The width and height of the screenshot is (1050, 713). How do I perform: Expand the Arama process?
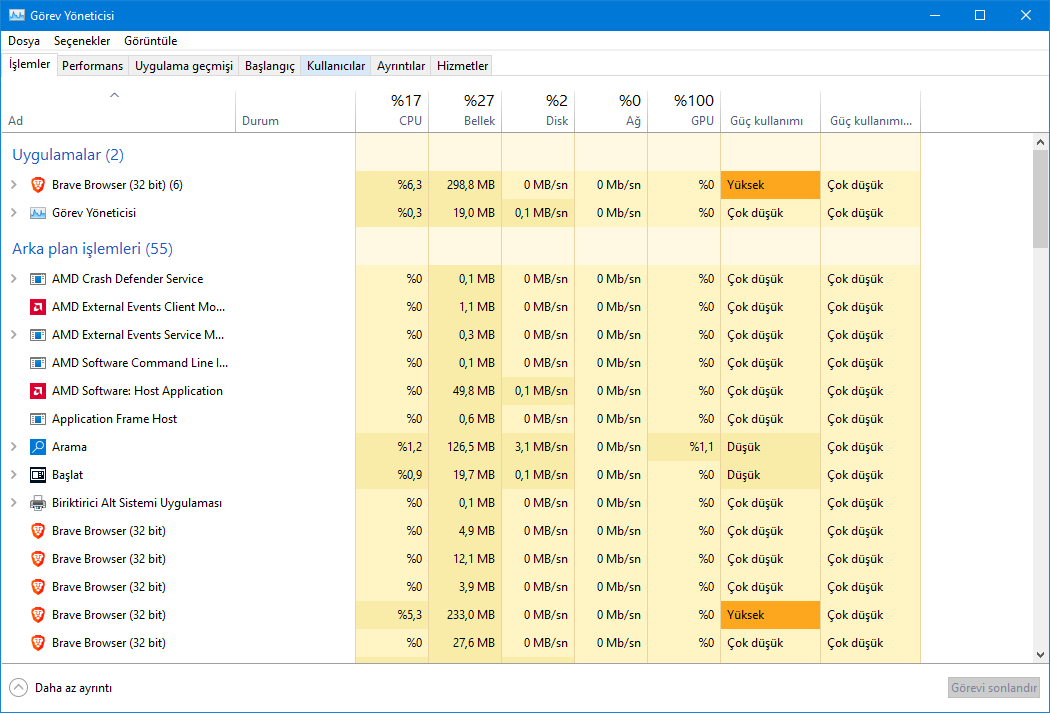13,447
